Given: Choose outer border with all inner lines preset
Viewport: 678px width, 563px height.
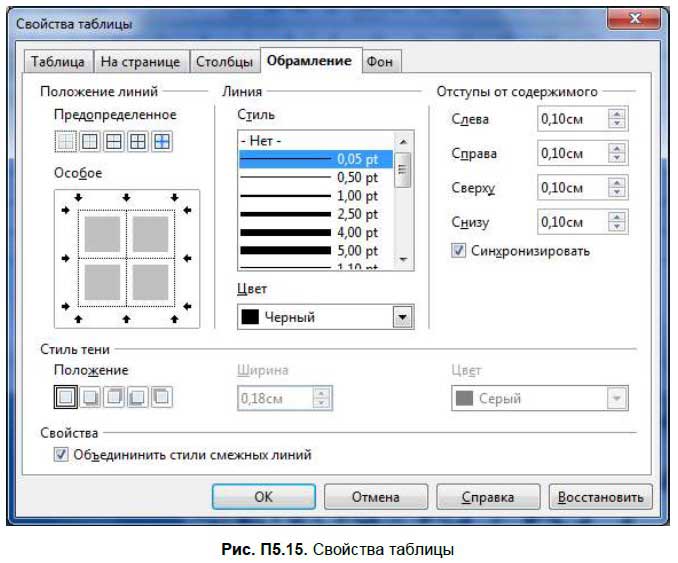Looking at the screenshot, I should coord(138,141).
